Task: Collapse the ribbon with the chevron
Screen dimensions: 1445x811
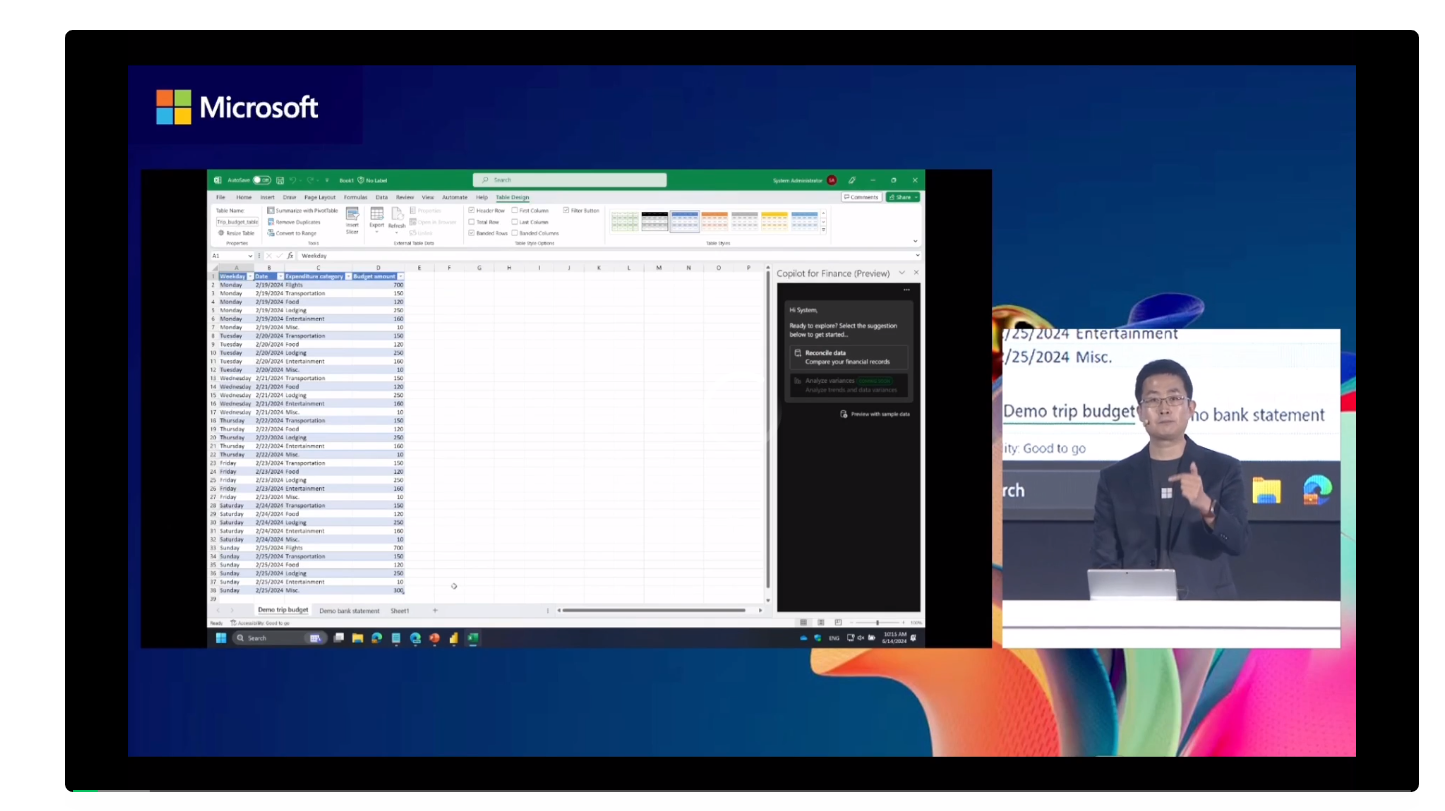Action: (915, 241)
